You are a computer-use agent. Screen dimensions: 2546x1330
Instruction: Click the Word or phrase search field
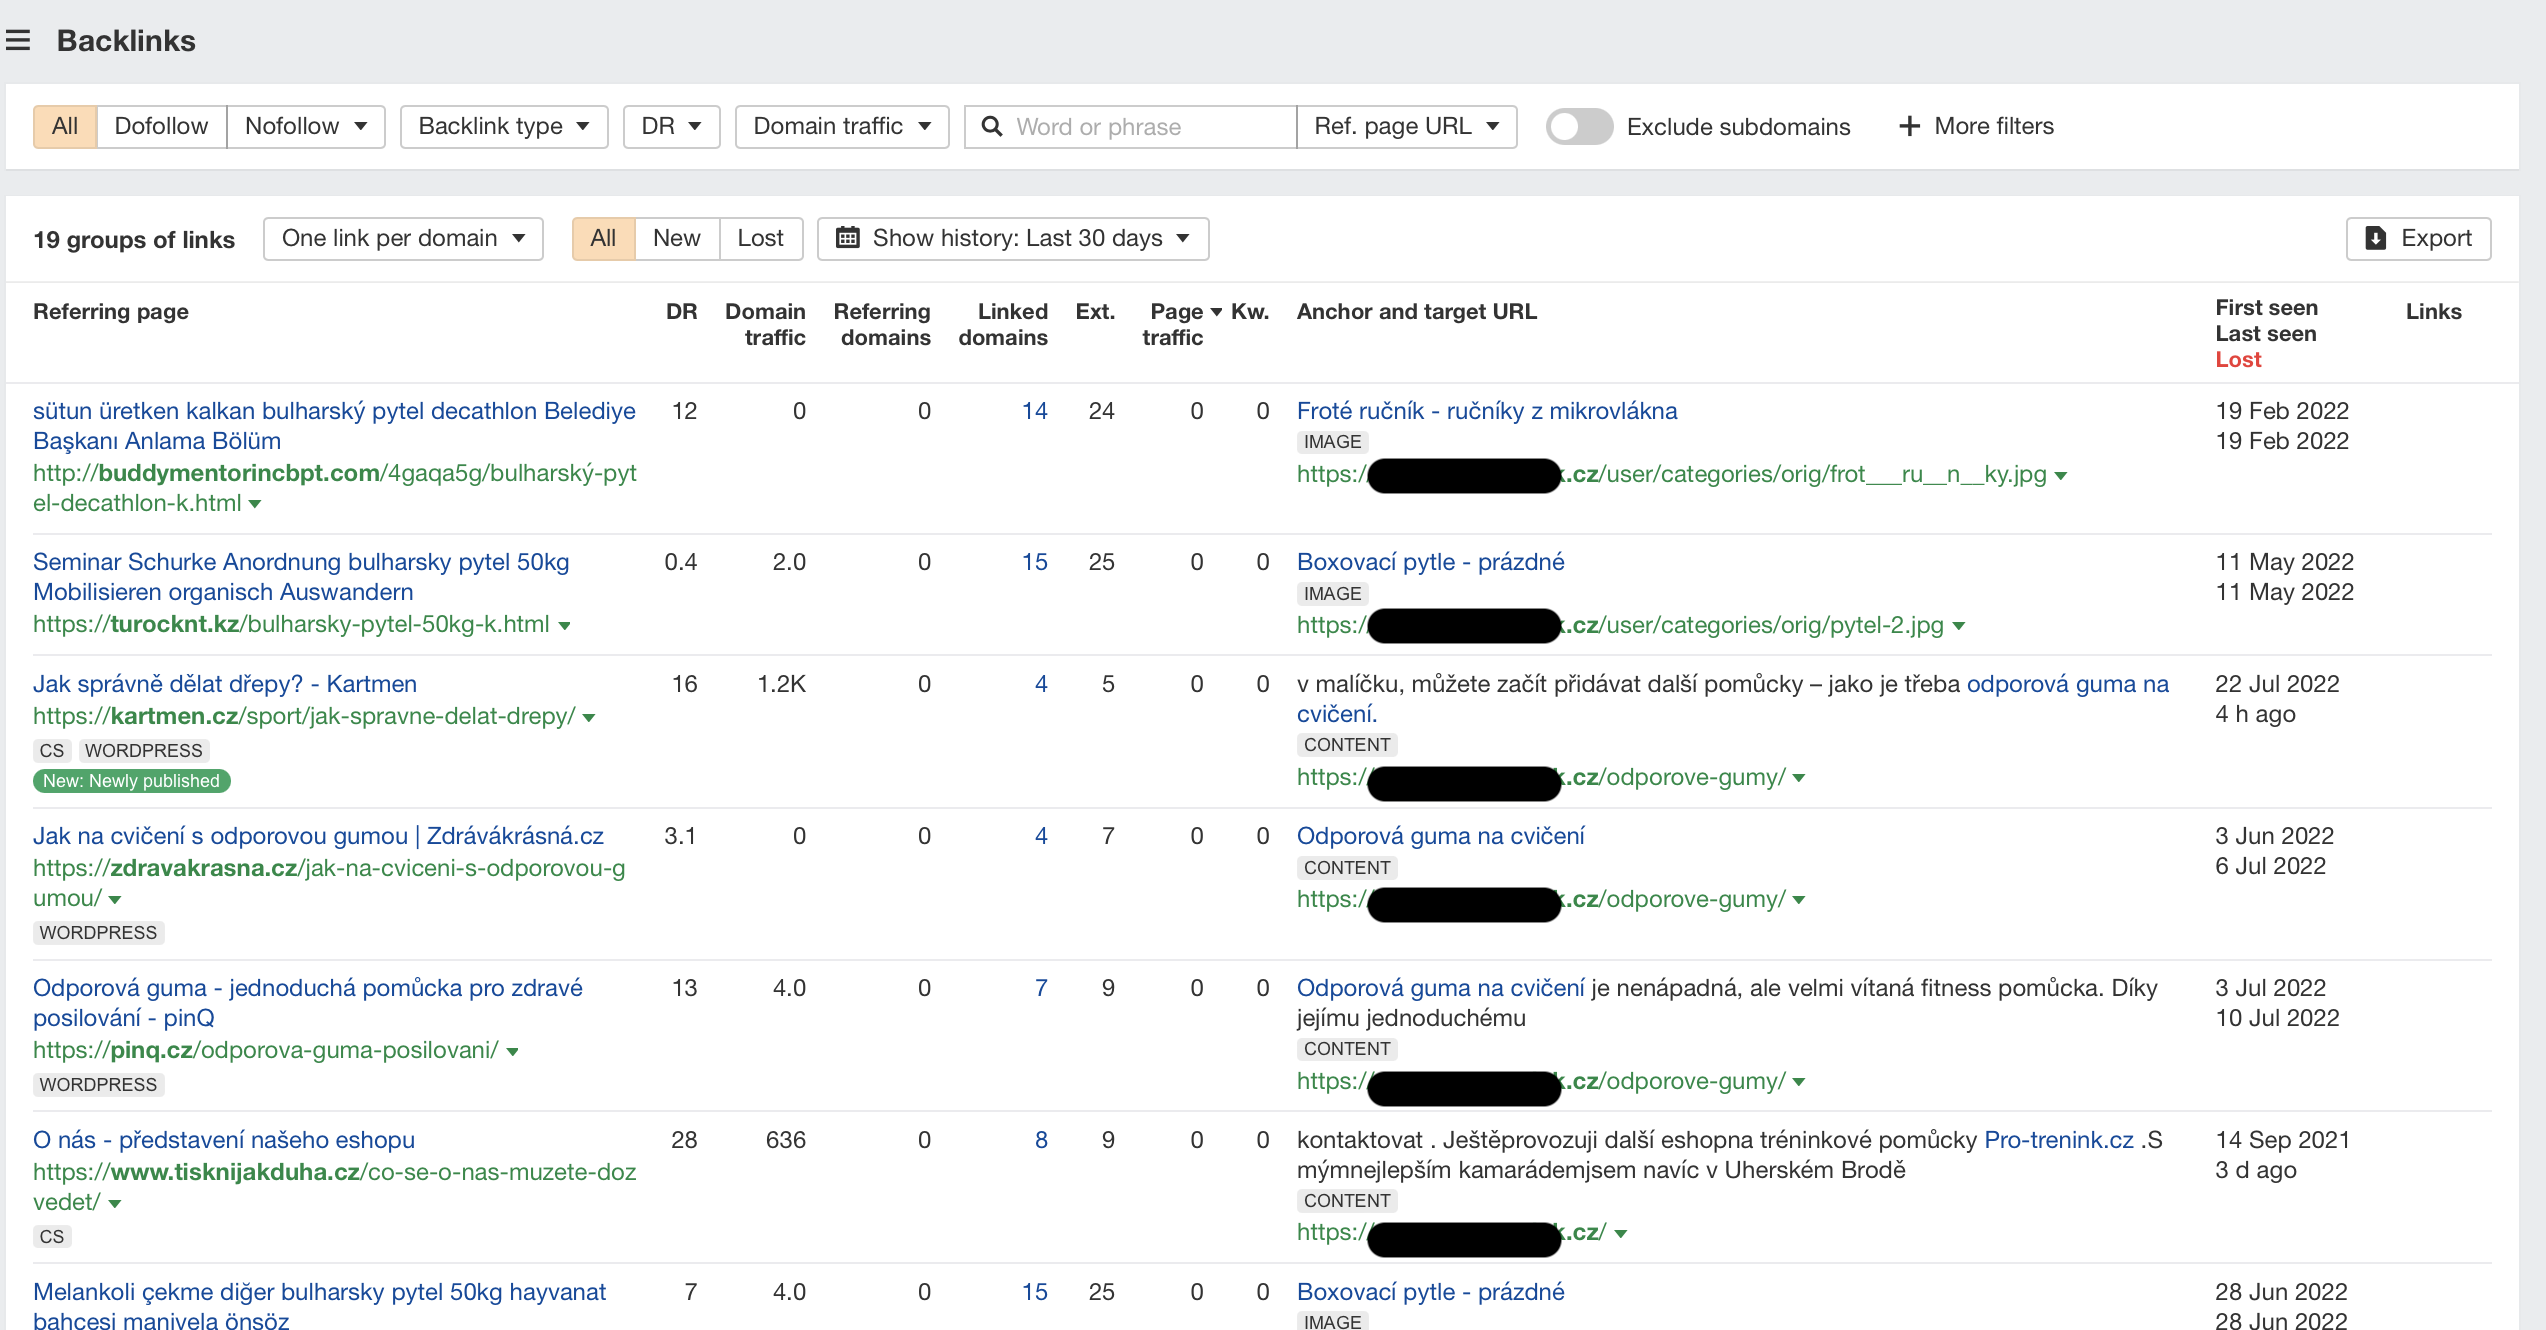tap(1130, 127)
